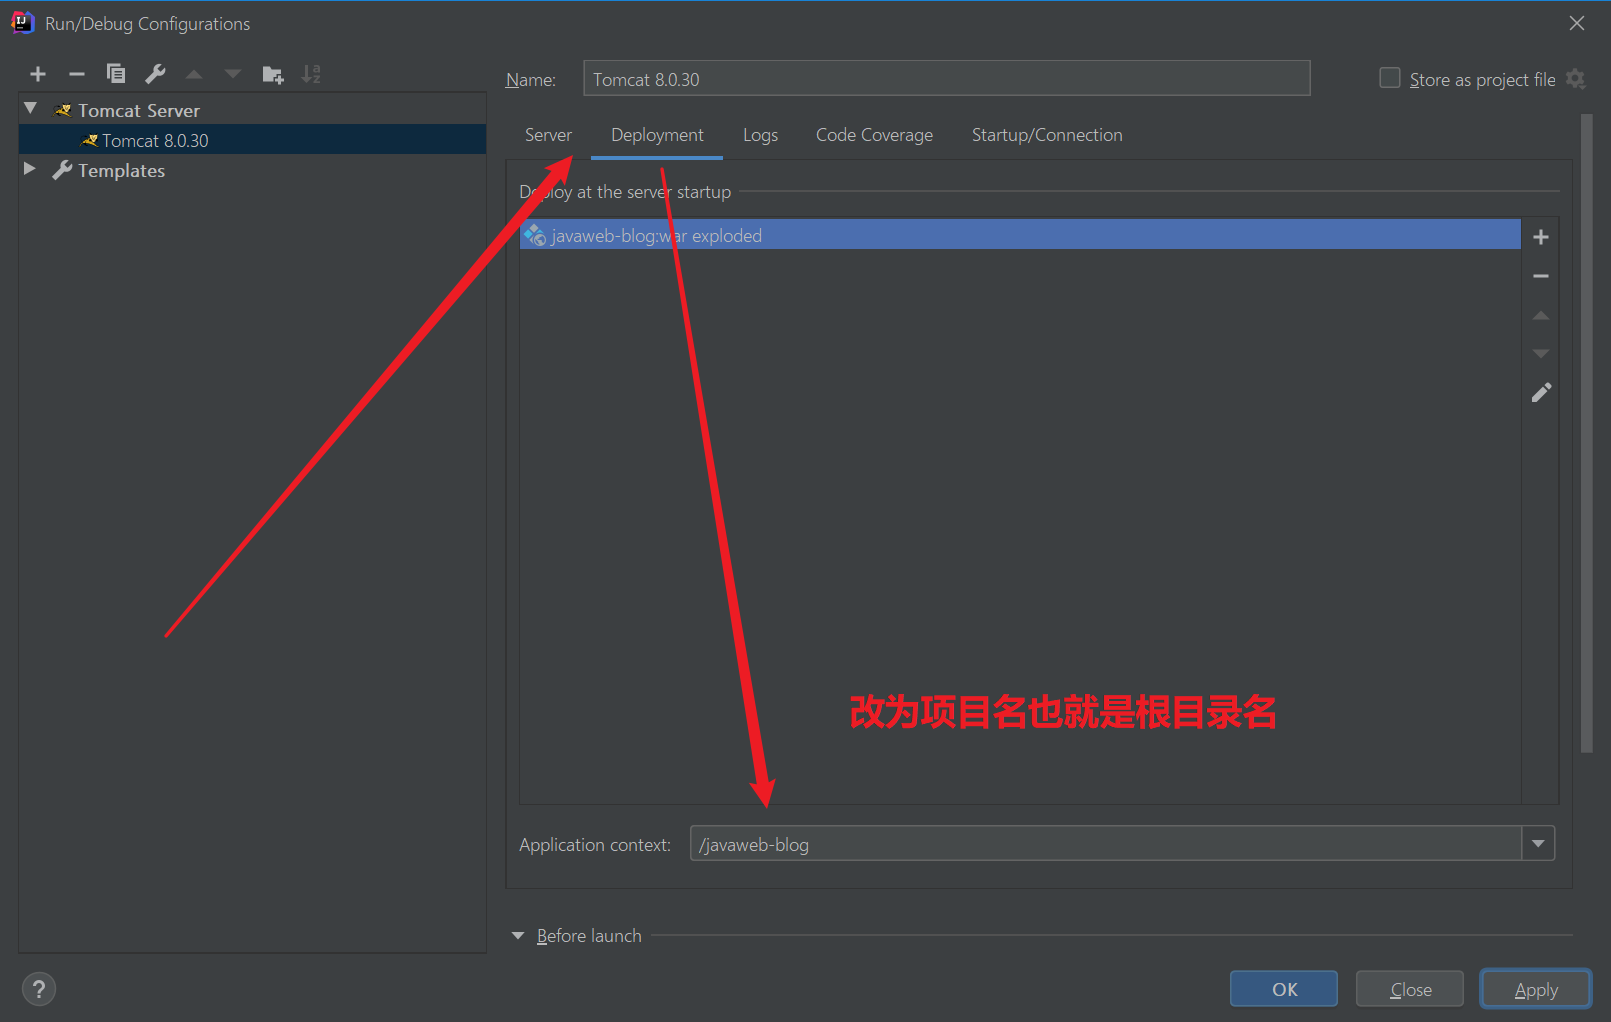This screenshot has width=1611, height=1022.
Task: Collapse the Before launch section
Action: pyautogui.click(x=518, y=936)
